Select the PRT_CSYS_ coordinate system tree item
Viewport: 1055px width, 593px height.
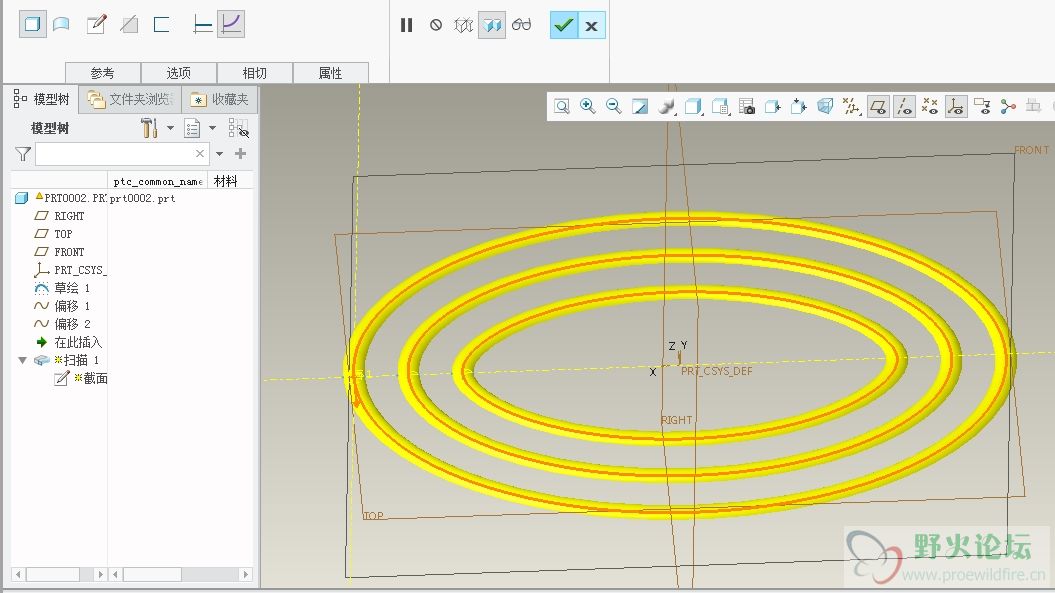70,270
